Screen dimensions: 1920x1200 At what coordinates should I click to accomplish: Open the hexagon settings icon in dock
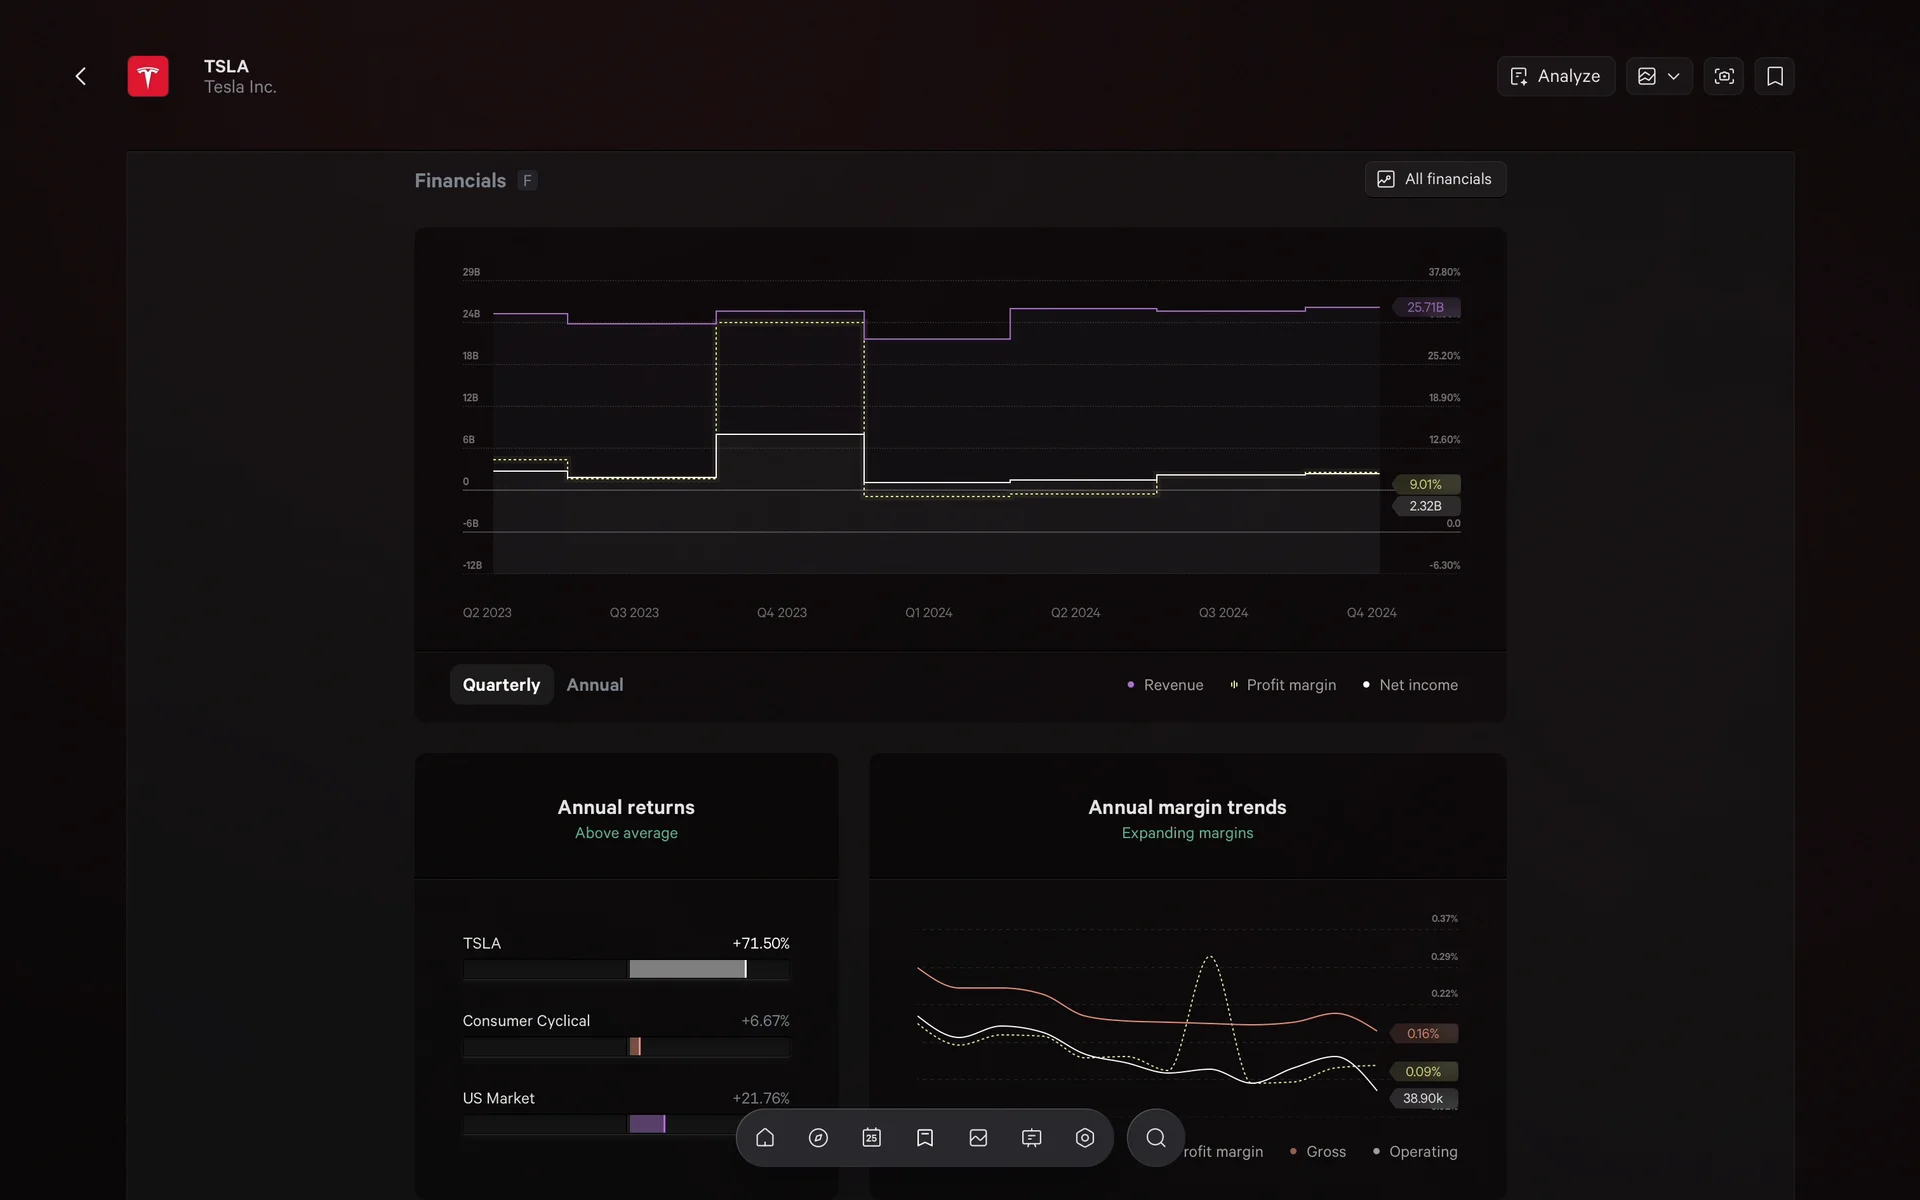tap(1085, 1138)
